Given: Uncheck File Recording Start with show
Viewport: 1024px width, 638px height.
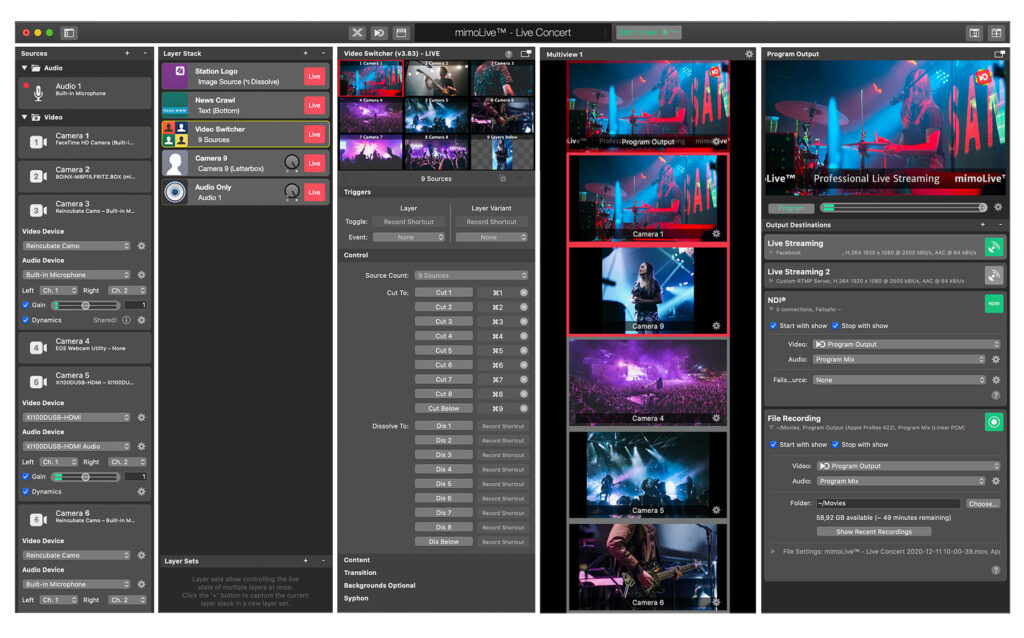Looking at the screenshot, I should (x=773, y=445).
